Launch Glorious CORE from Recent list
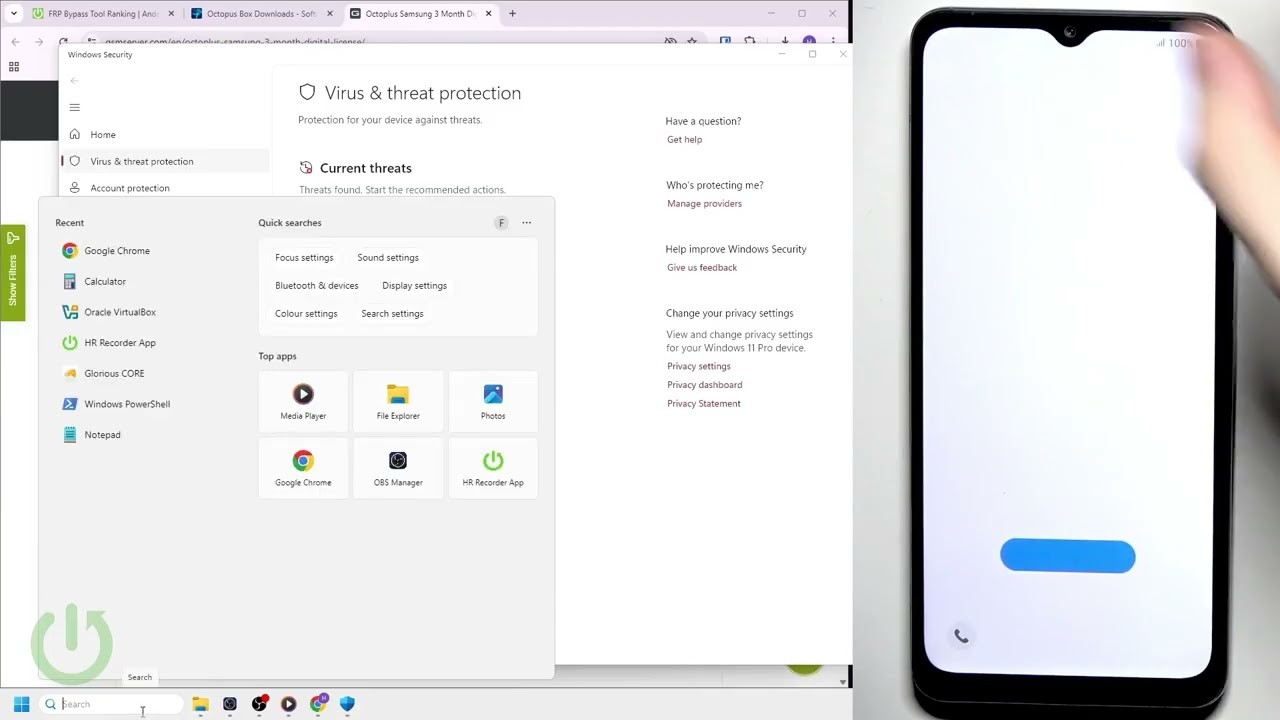 (x=103, y=374)
